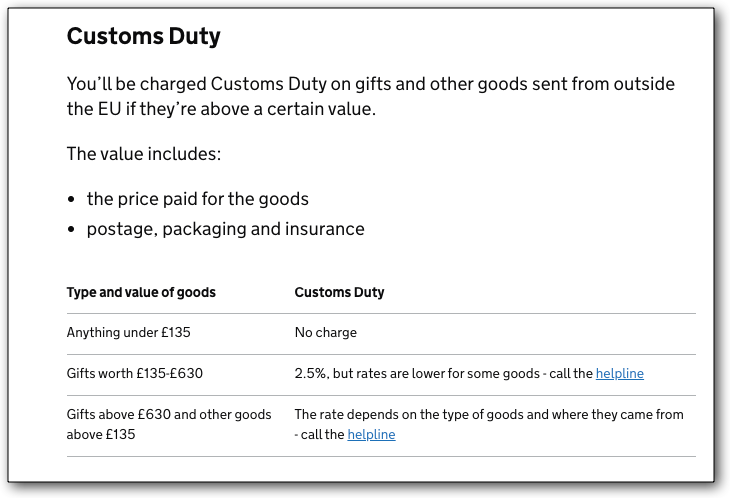Click 'The value includes:' paragraph
The width and height of the screenshot is (730, 498).
(143, 154)
